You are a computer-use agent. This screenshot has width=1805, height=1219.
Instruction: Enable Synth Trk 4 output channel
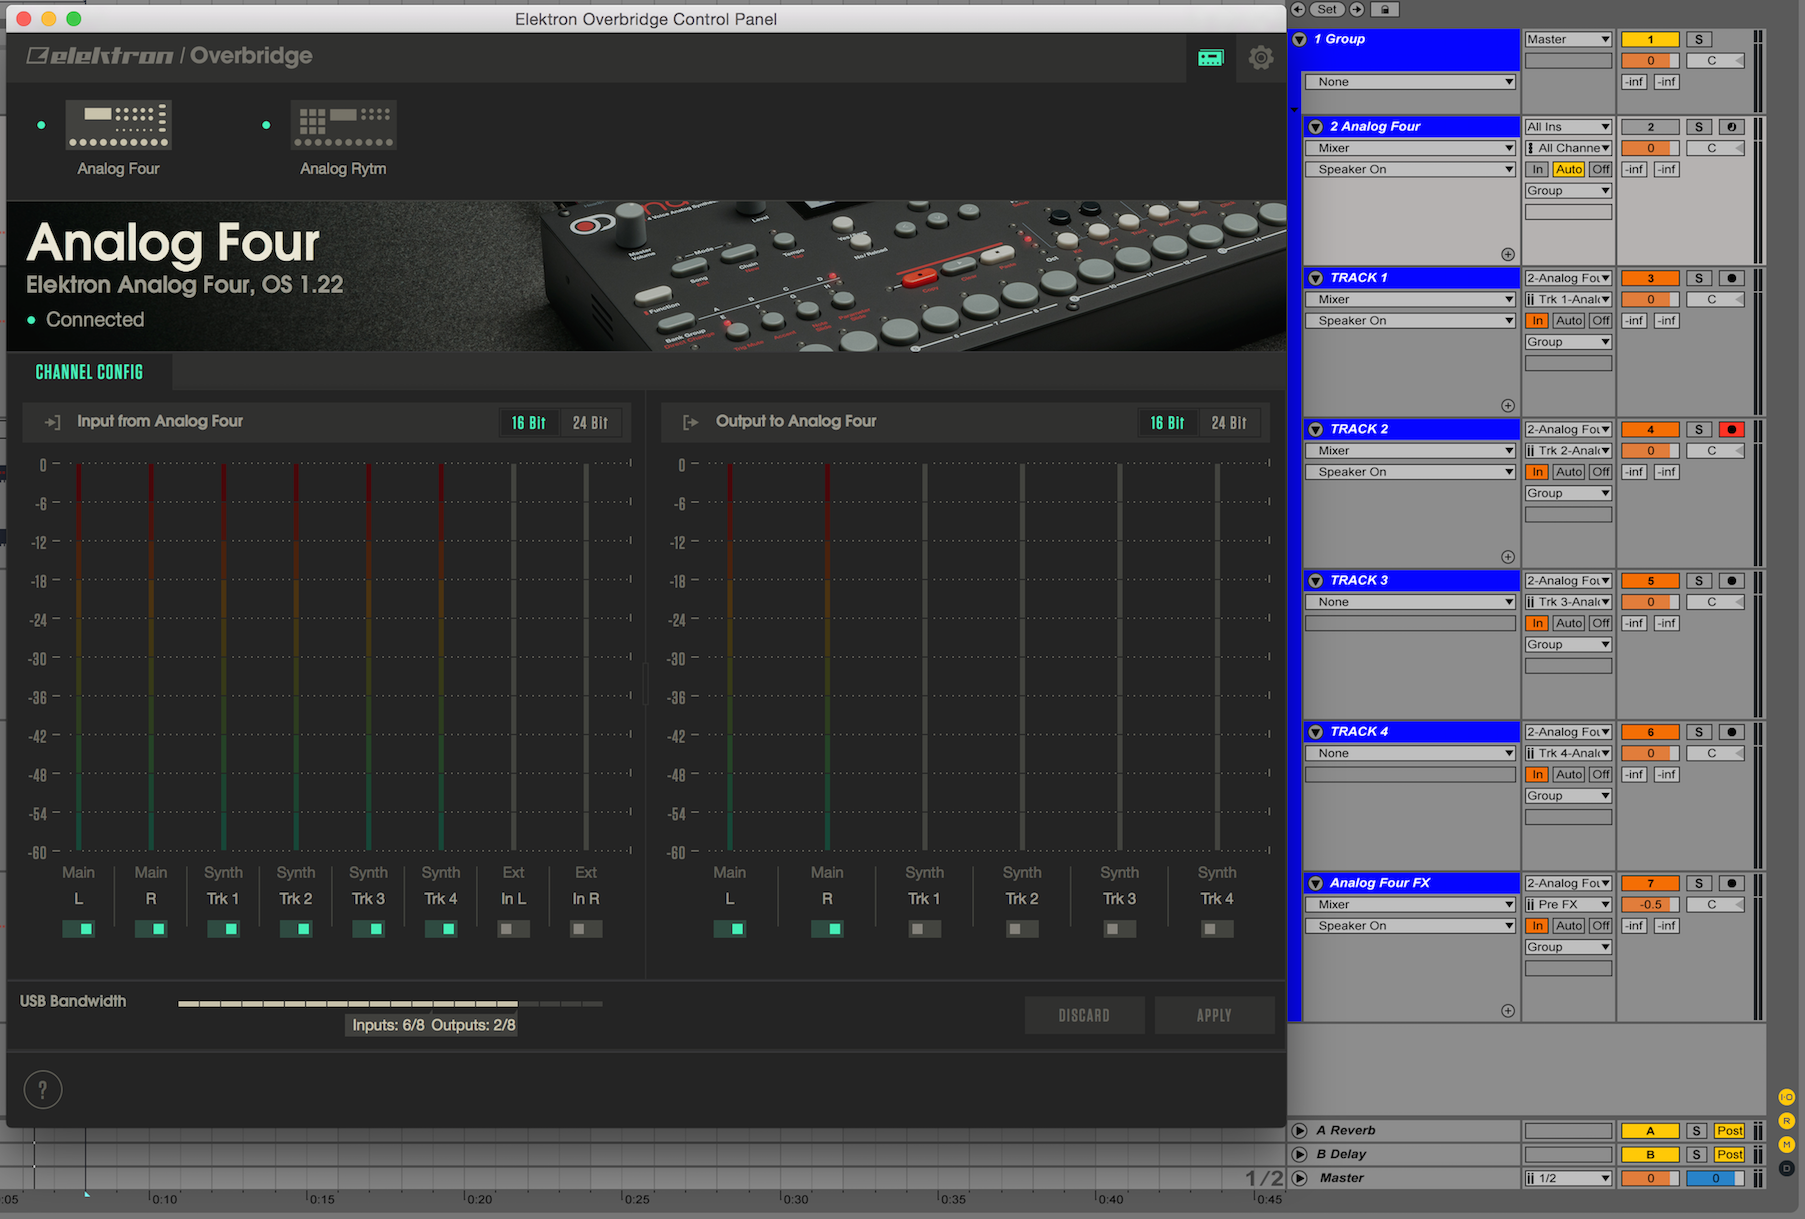click(x=1217, y=929)
